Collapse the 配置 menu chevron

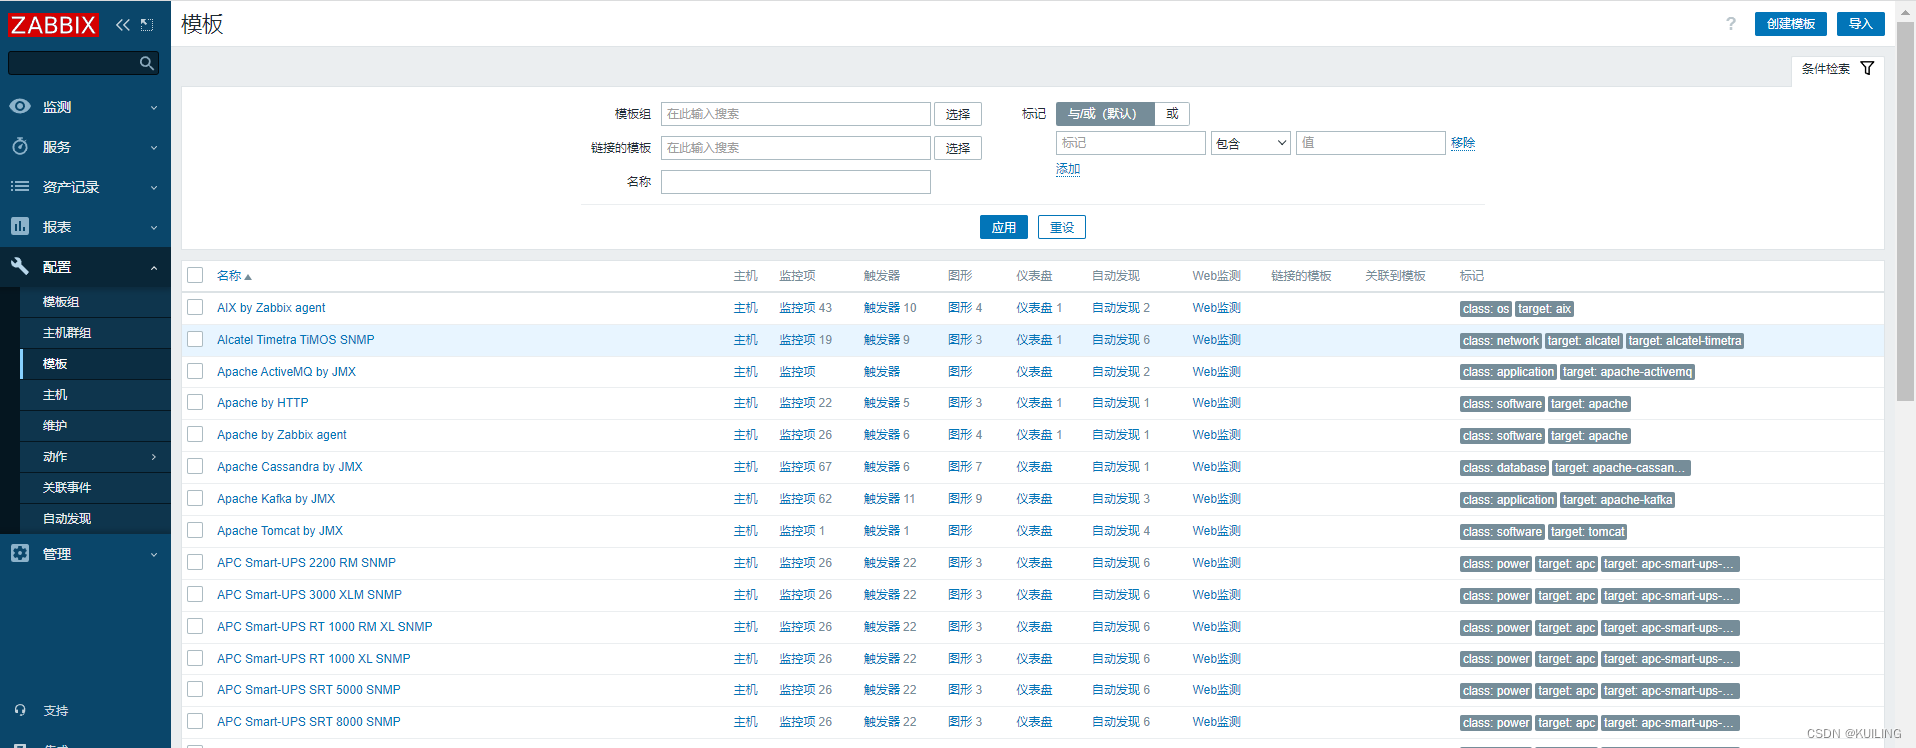pyautogui.click(x=154, y=267)
